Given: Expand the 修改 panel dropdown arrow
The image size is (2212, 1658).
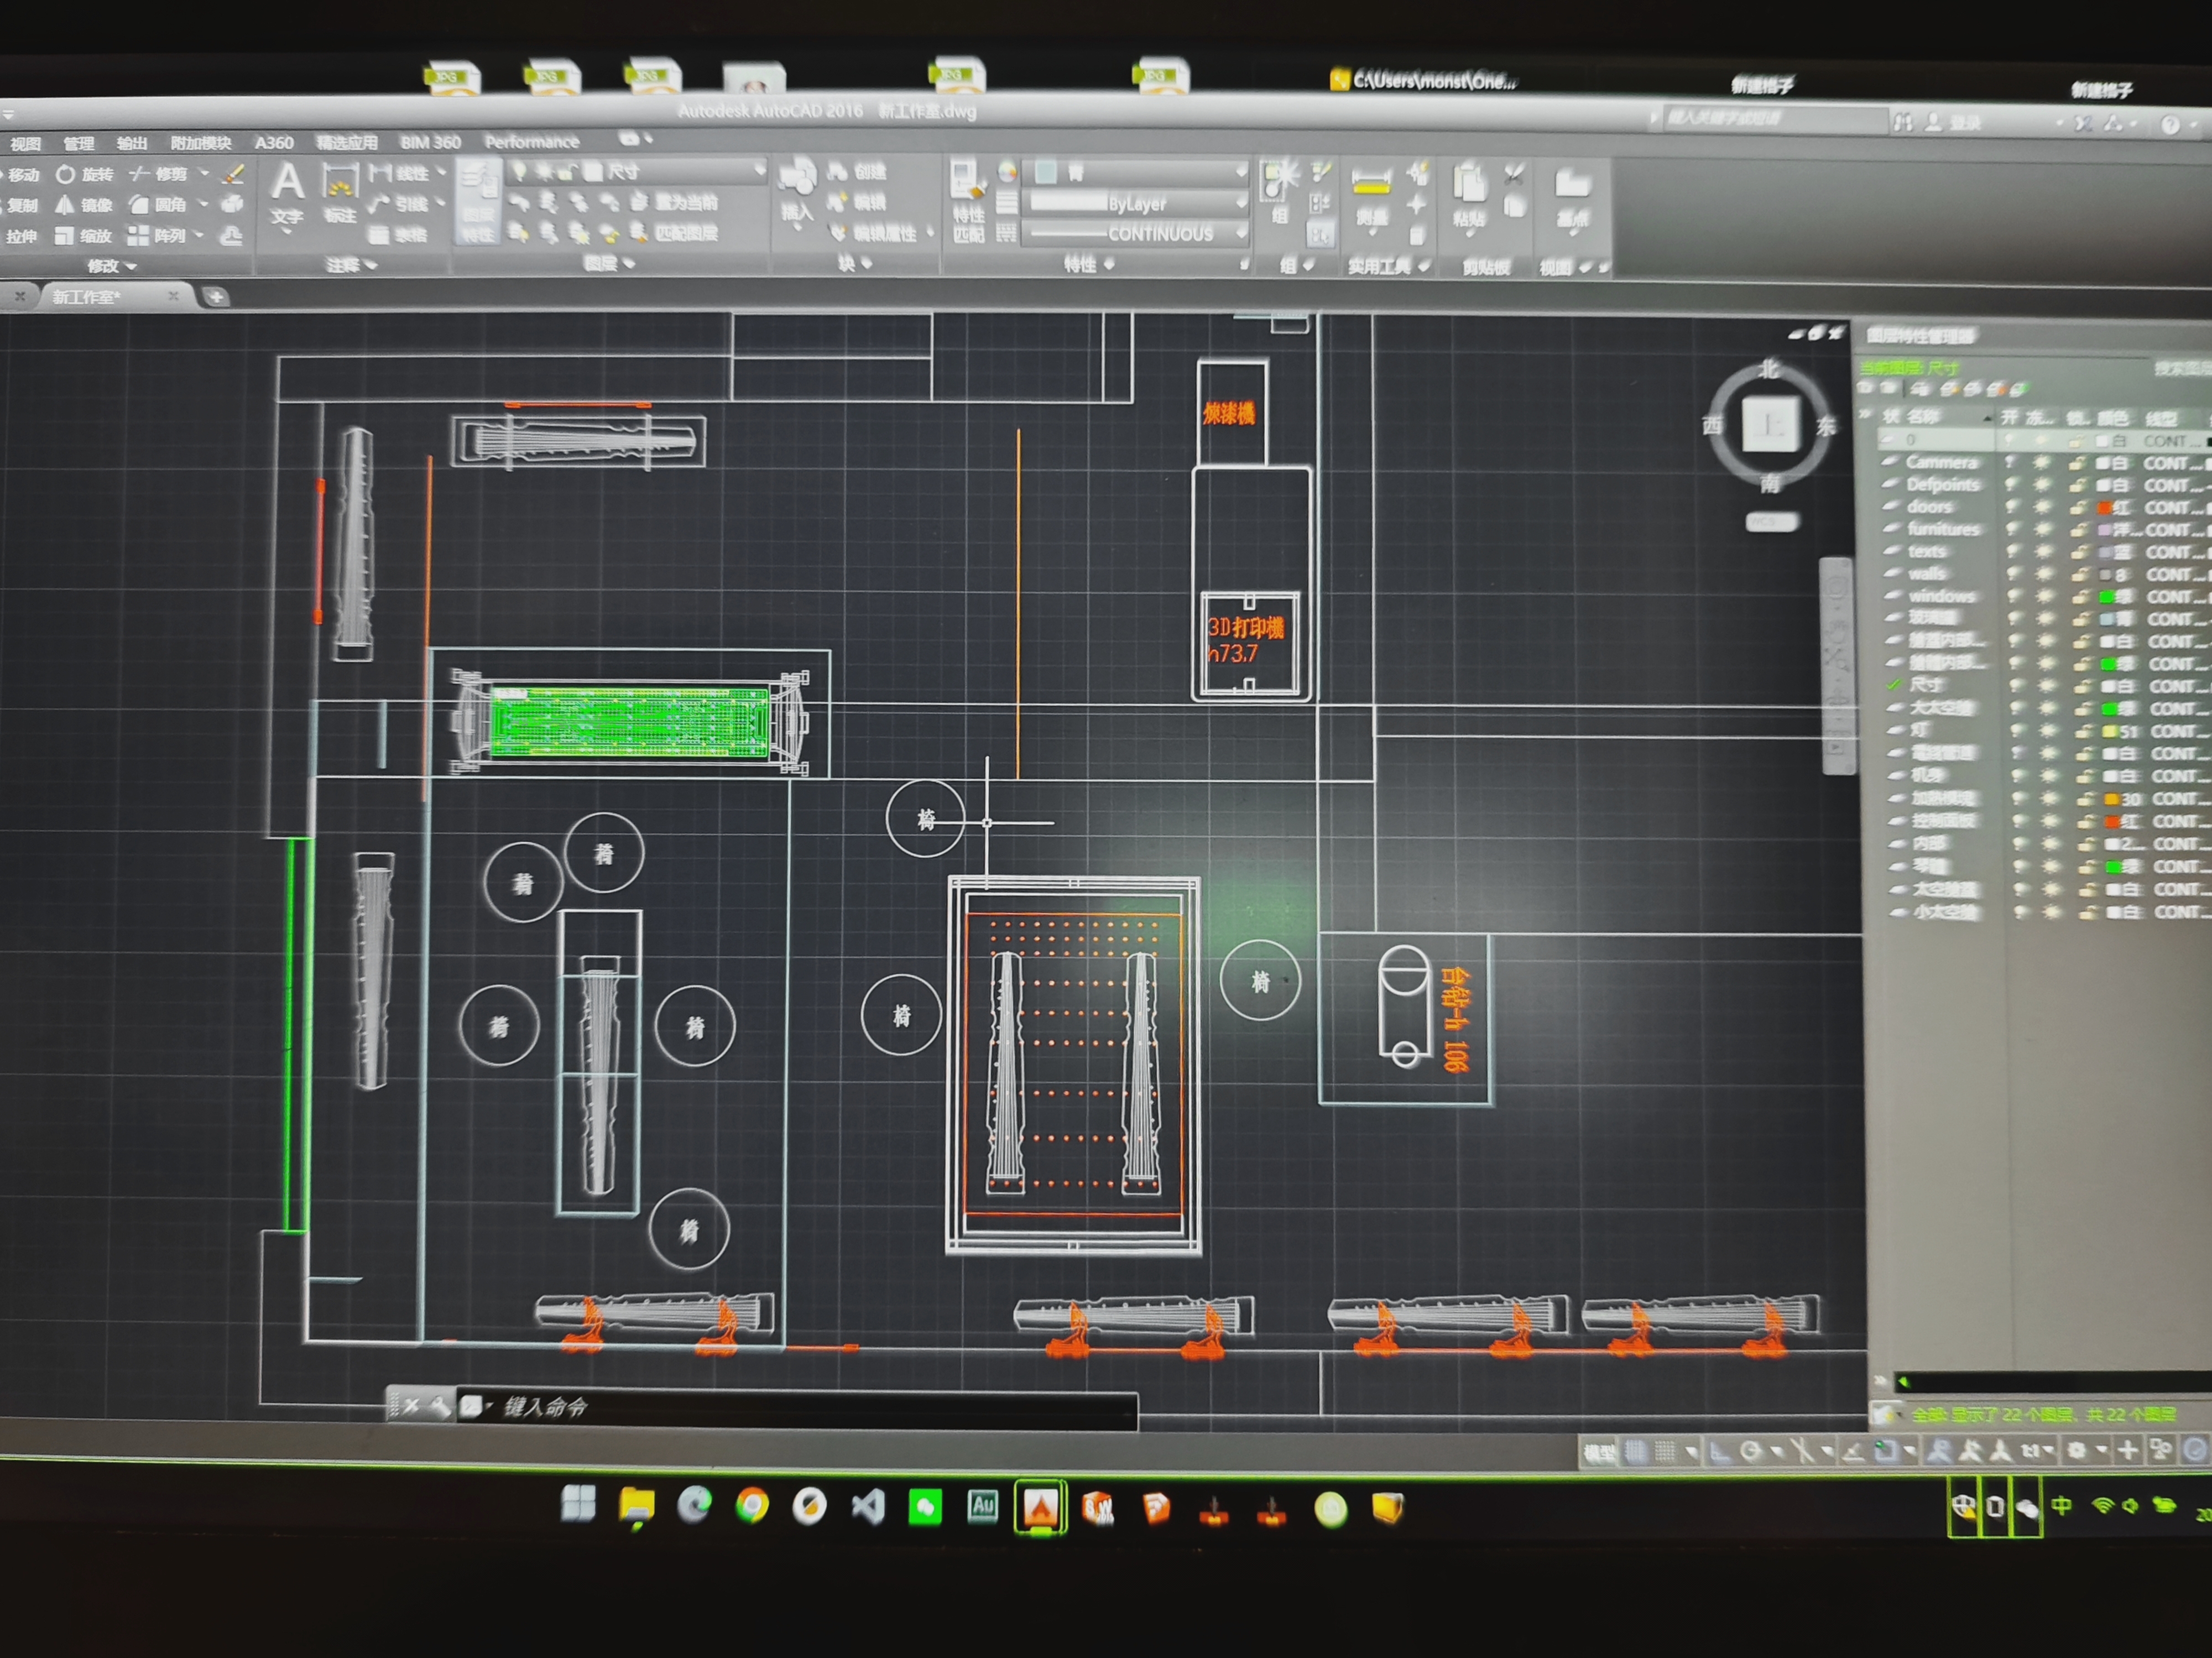Looking at the screenshot, I should pos(131,266).
